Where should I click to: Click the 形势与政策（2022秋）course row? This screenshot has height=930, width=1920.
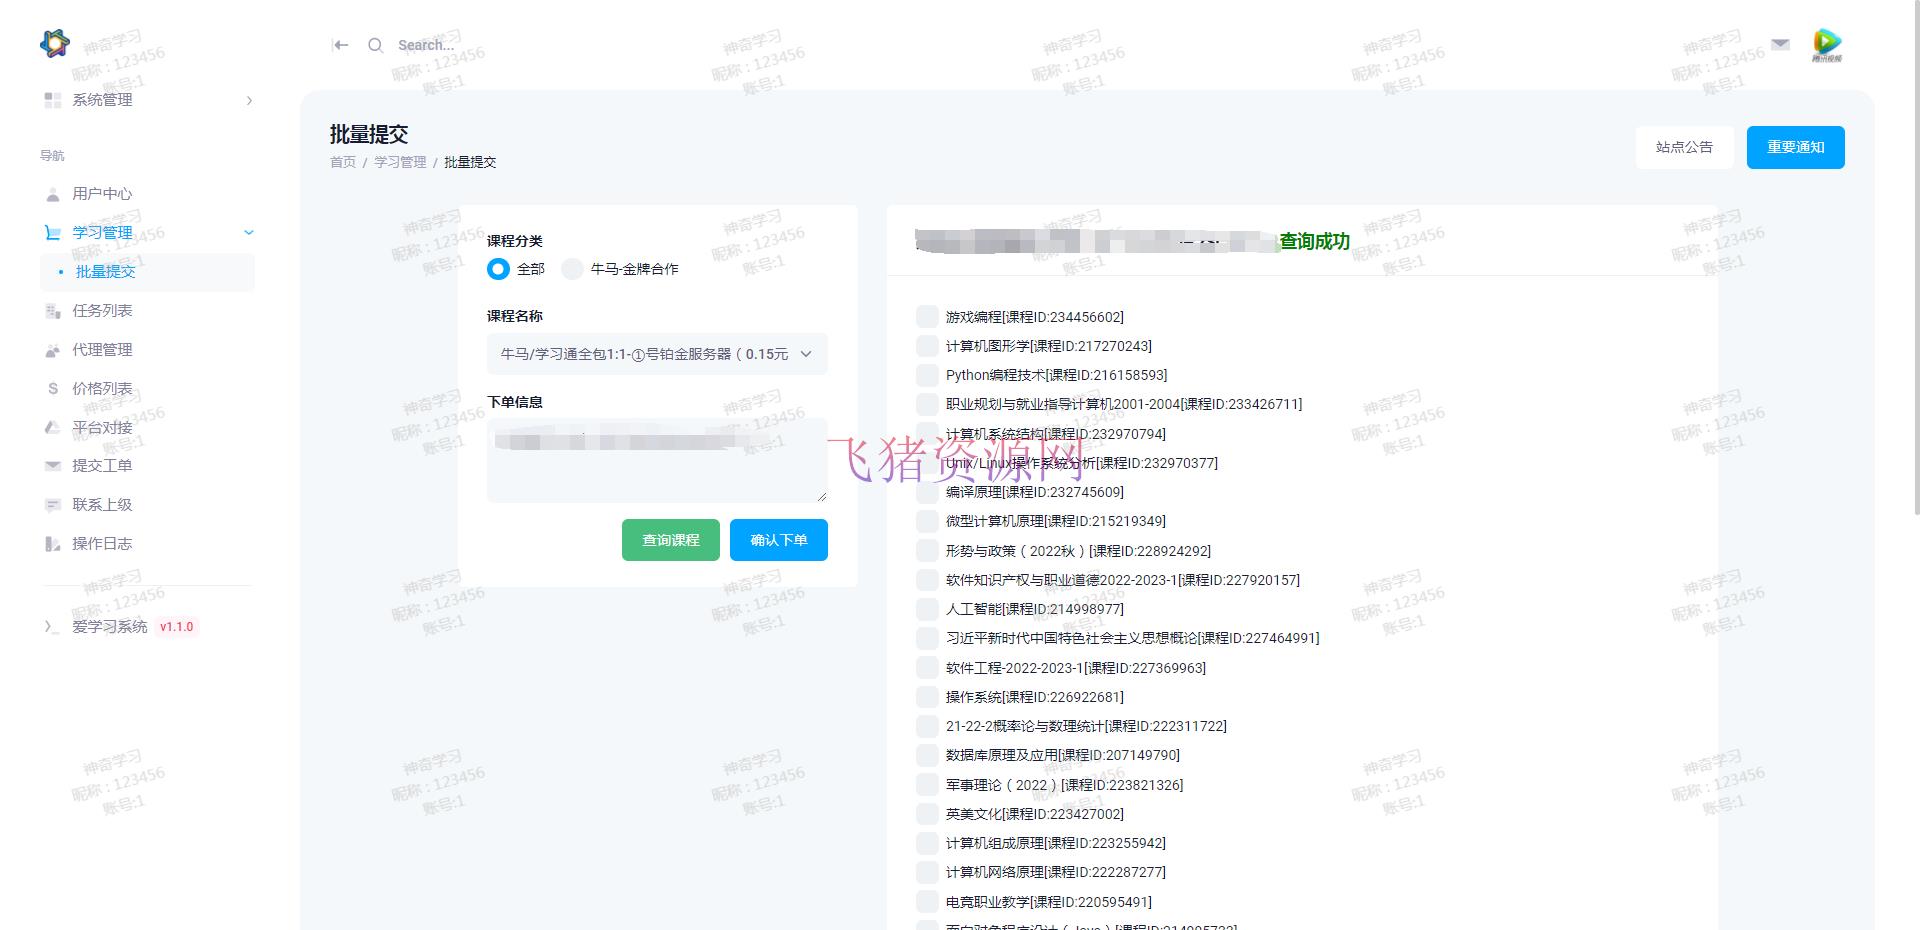pos(1078,551)
